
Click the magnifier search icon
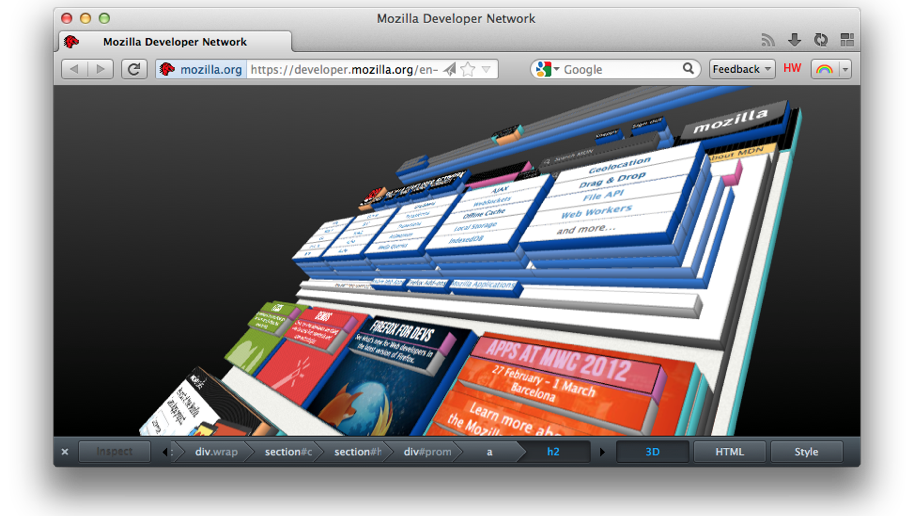pos(688,69)
